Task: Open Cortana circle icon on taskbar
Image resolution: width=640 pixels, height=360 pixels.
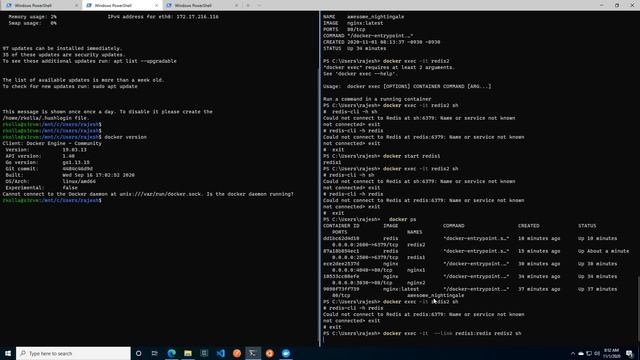Action: pyautogui.click(x=138, y=353)
